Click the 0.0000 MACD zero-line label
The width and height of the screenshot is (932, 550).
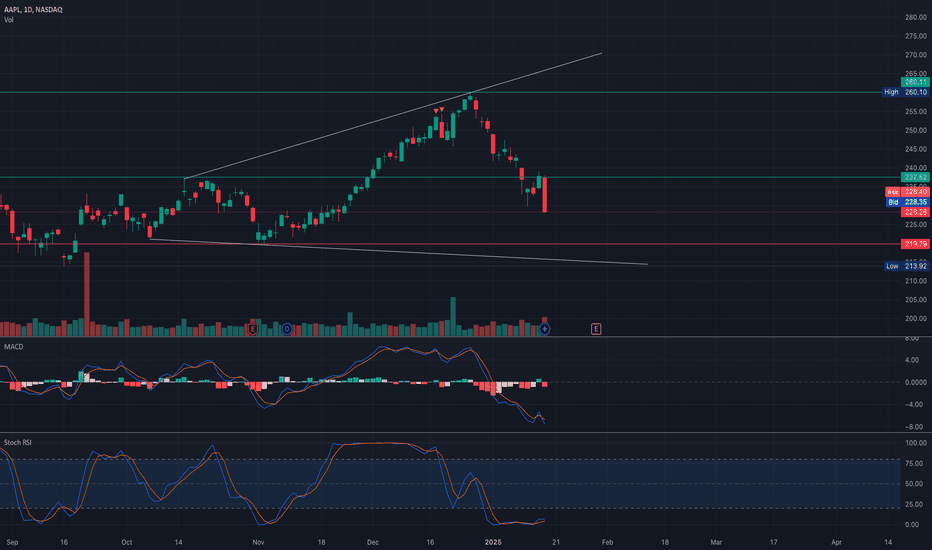pyautogui.click(x=916, y=382)
